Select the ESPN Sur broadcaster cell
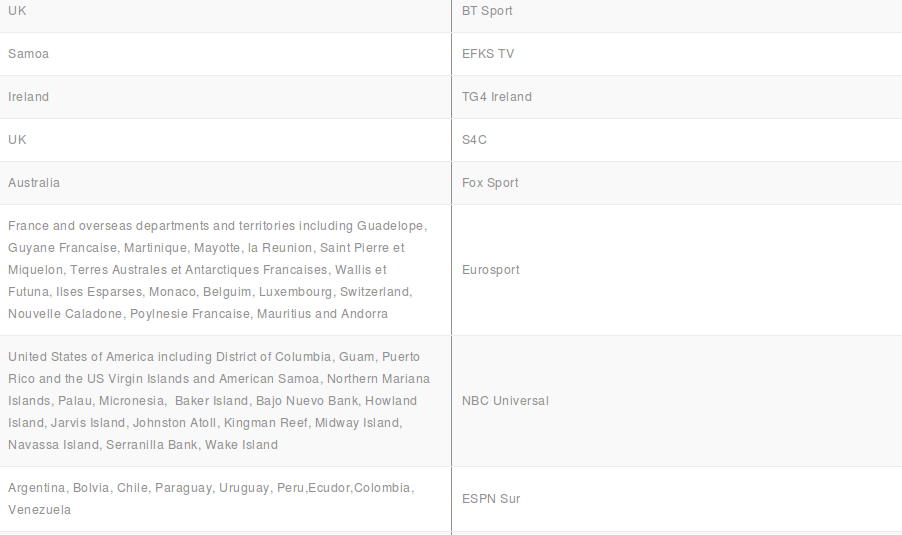 pos(491,499)
